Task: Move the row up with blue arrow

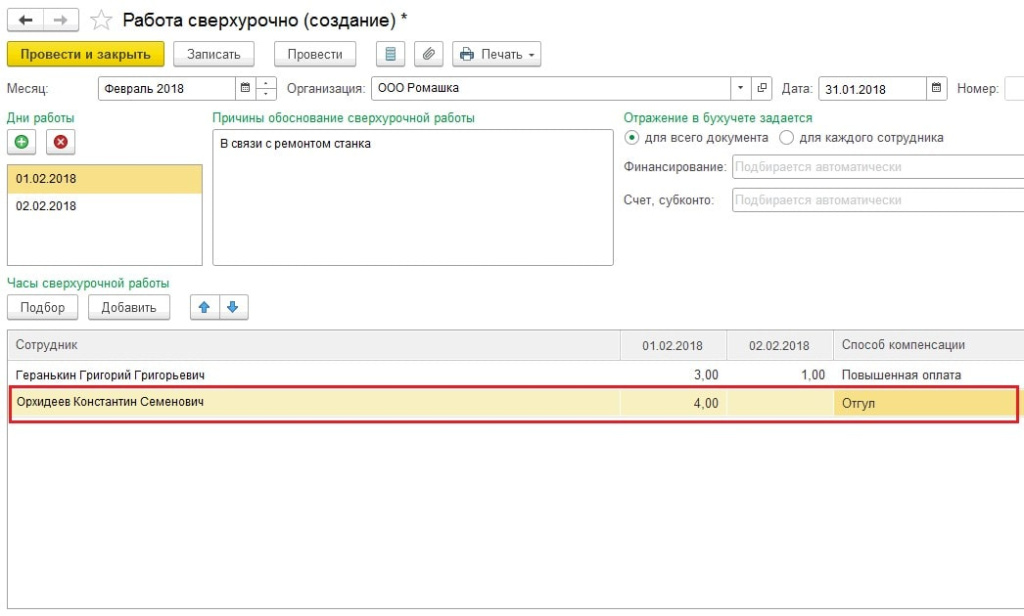Action: tap(205, 307)
